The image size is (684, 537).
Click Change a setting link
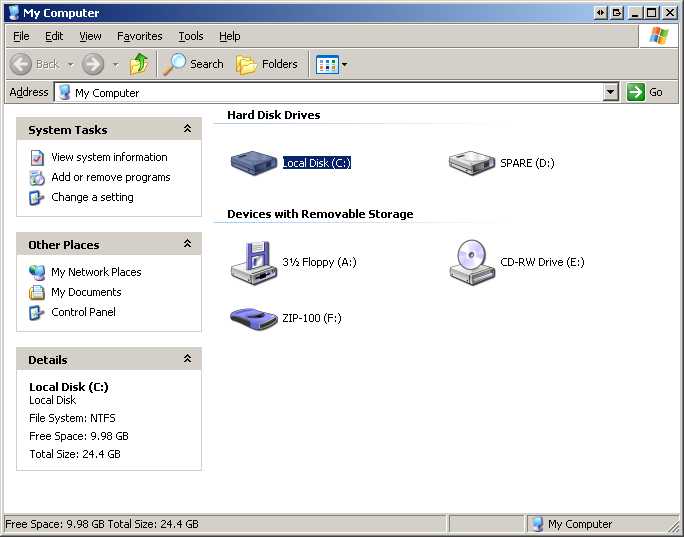click(x=92, y=197)
